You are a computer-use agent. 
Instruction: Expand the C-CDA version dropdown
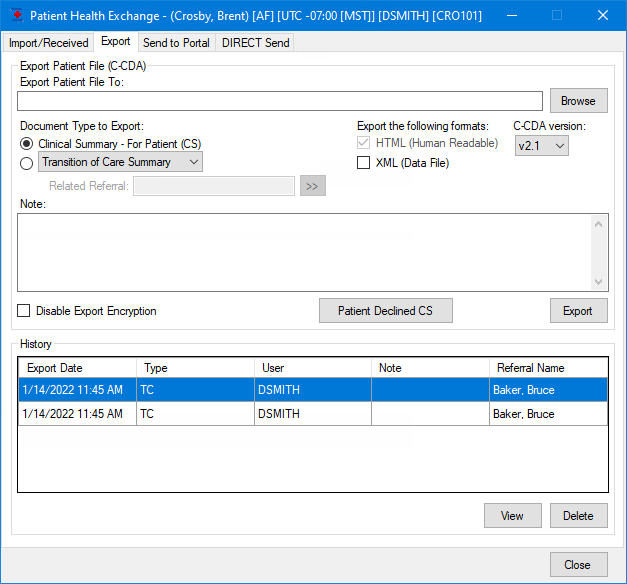[541, 146]
